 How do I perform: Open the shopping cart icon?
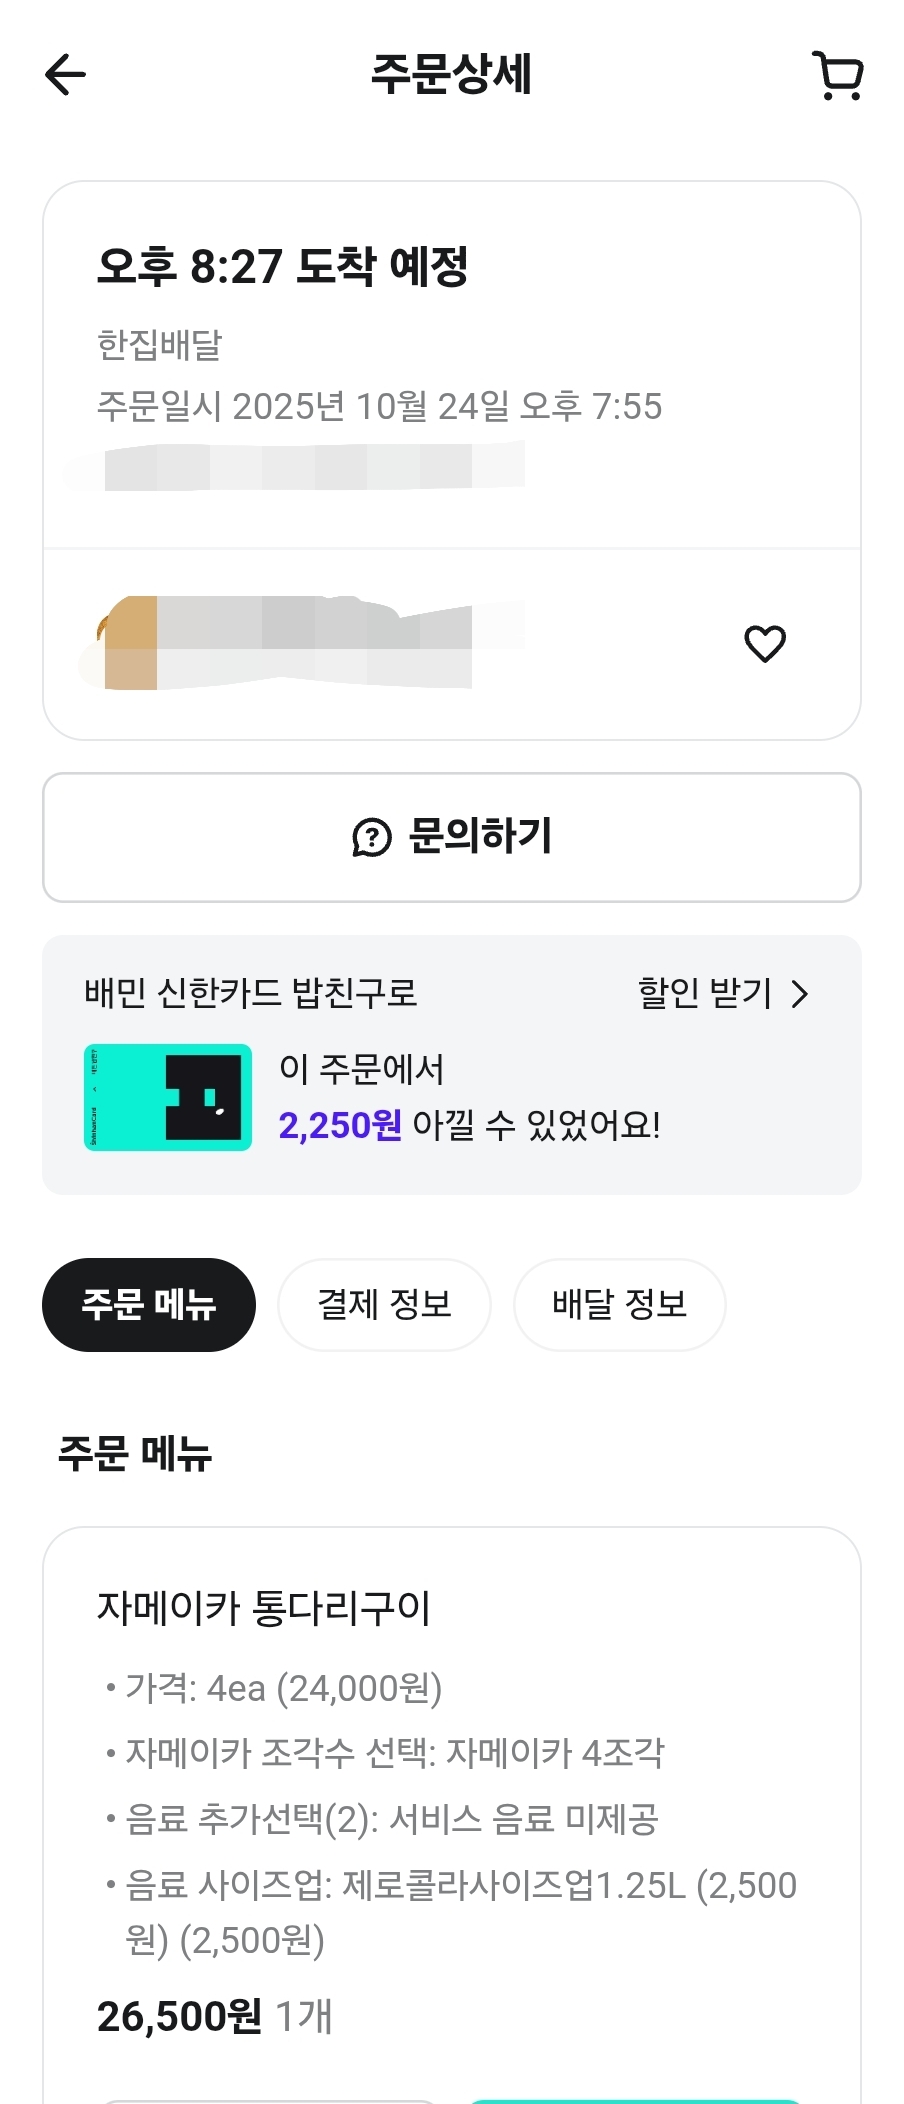click(x=838, y=76)
